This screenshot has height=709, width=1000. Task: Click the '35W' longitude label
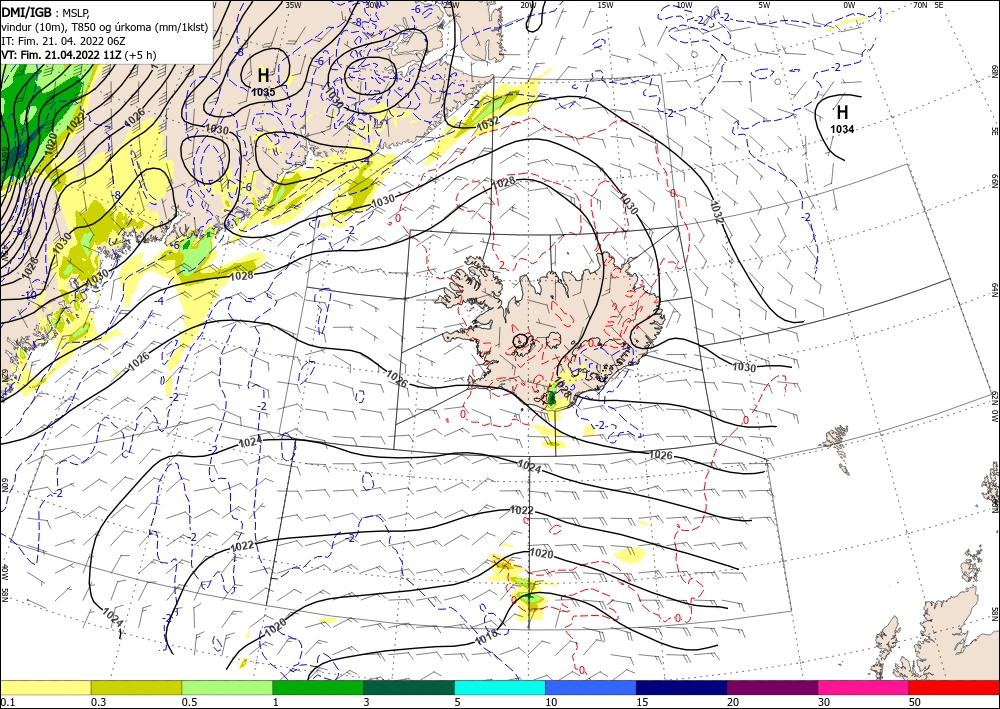(293, 5)
